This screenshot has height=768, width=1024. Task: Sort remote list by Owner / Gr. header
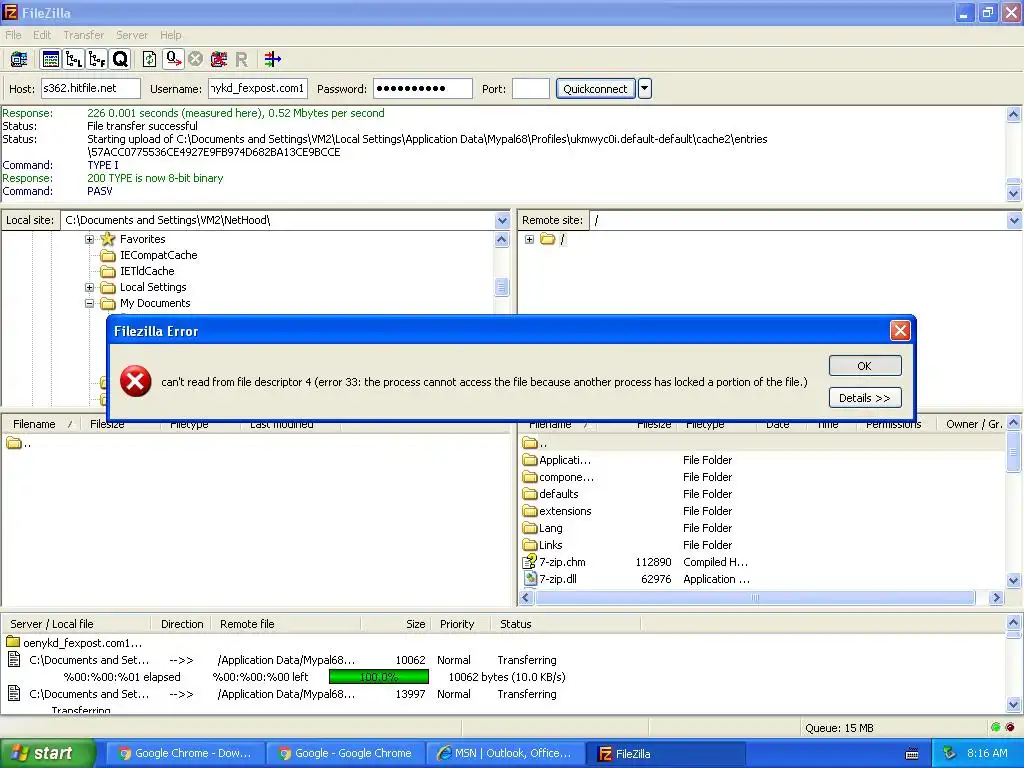pyautogui.click(x=973, y=424)
